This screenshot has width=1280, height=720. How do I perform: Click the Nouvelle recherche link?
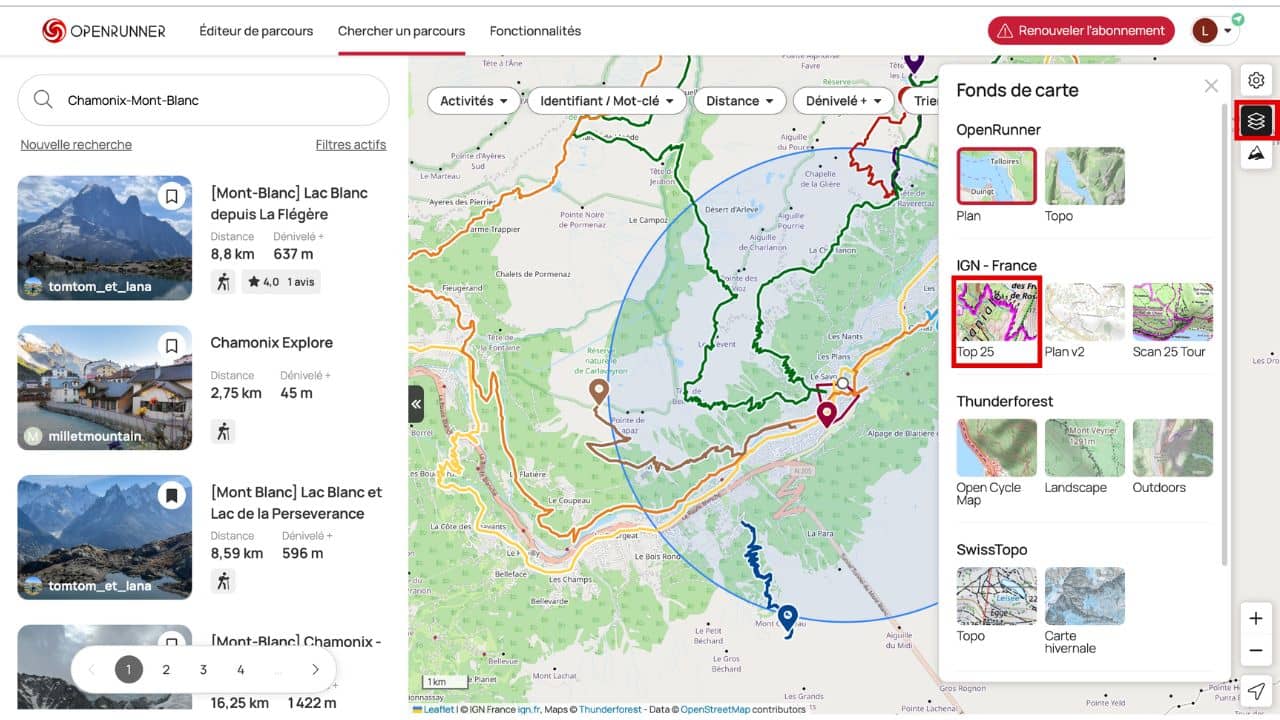click(76, 145)
